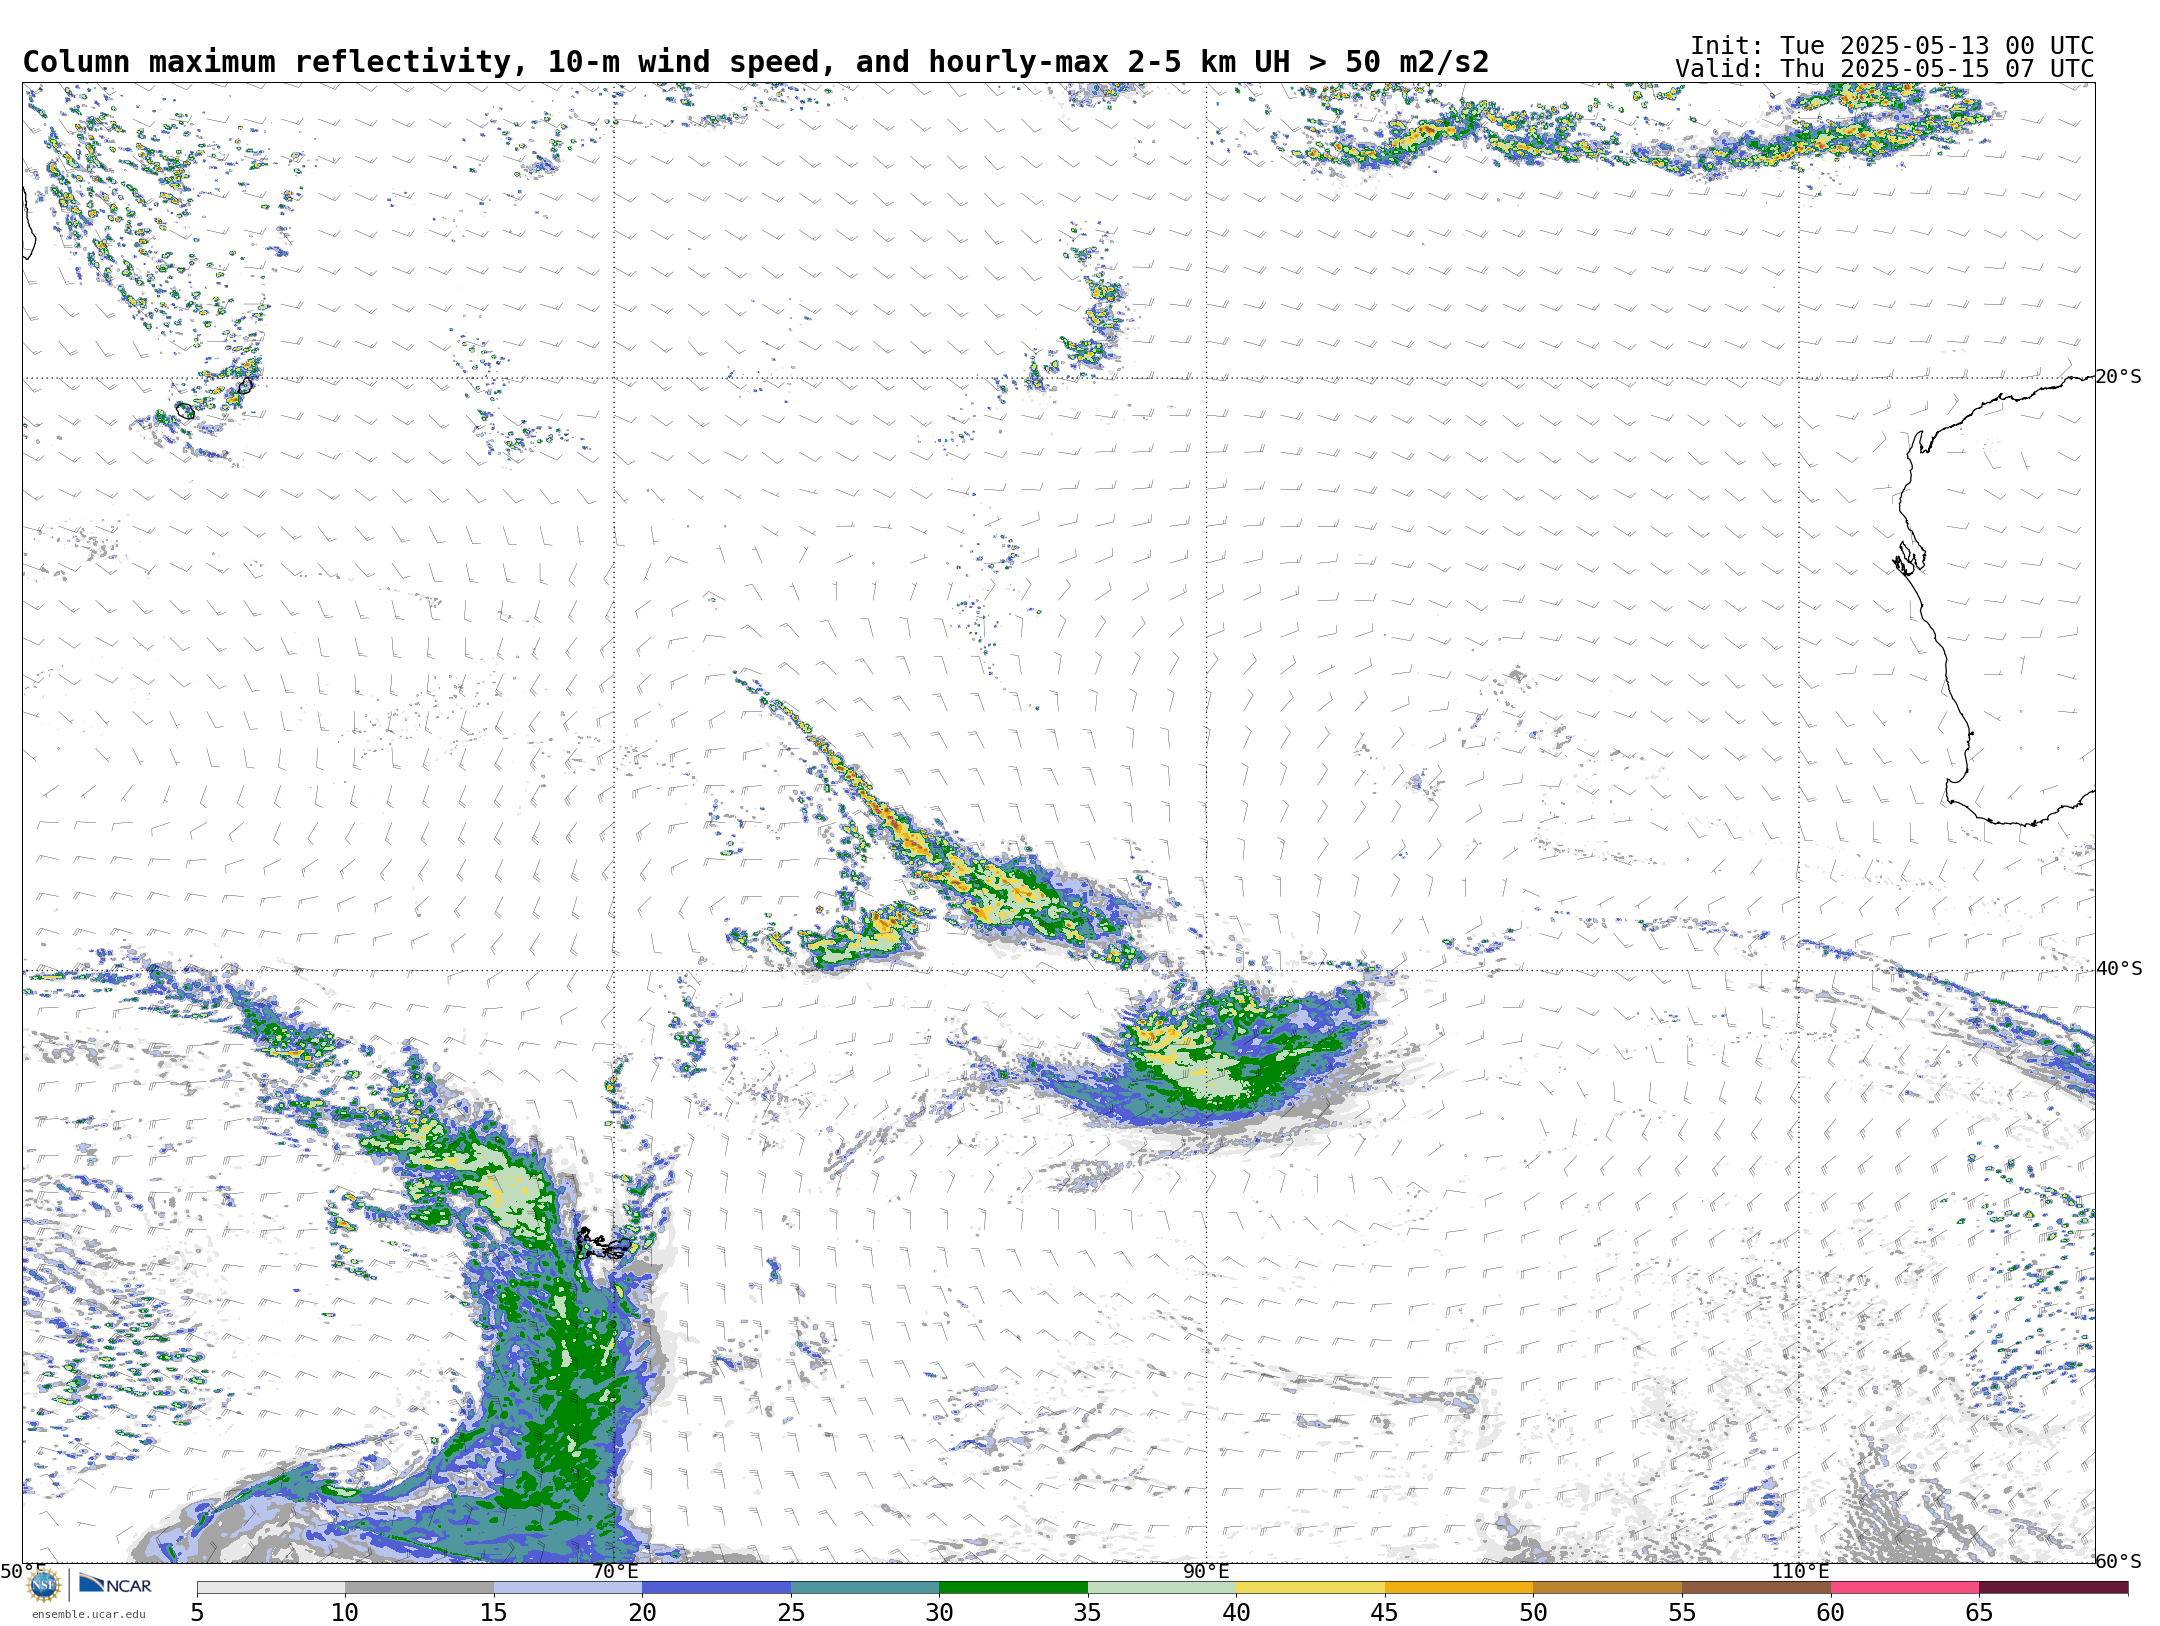Image resolution: width=2160 pixels, height=1626 pixels.
Task: Click the yellow 40 dBZ colorbar segment
Action: click(x=1310, y=1588)
